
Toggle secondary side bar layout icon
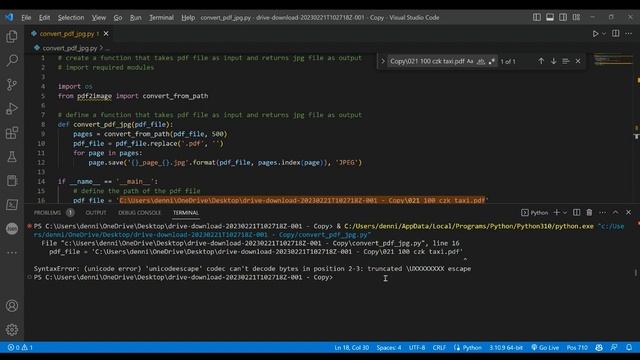(x=563, y=17)
